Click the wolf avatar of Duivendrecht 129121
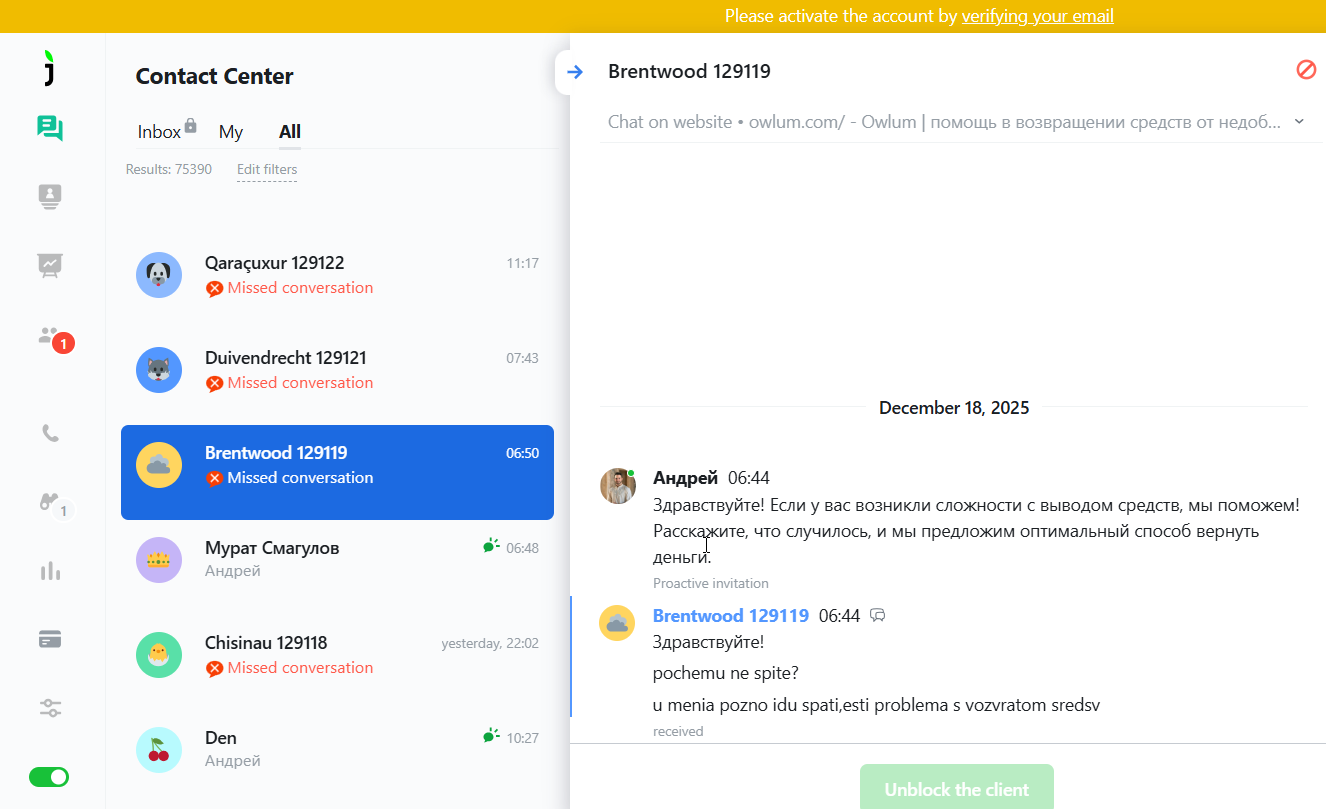The image size is (1326, 809). (159, 370)
